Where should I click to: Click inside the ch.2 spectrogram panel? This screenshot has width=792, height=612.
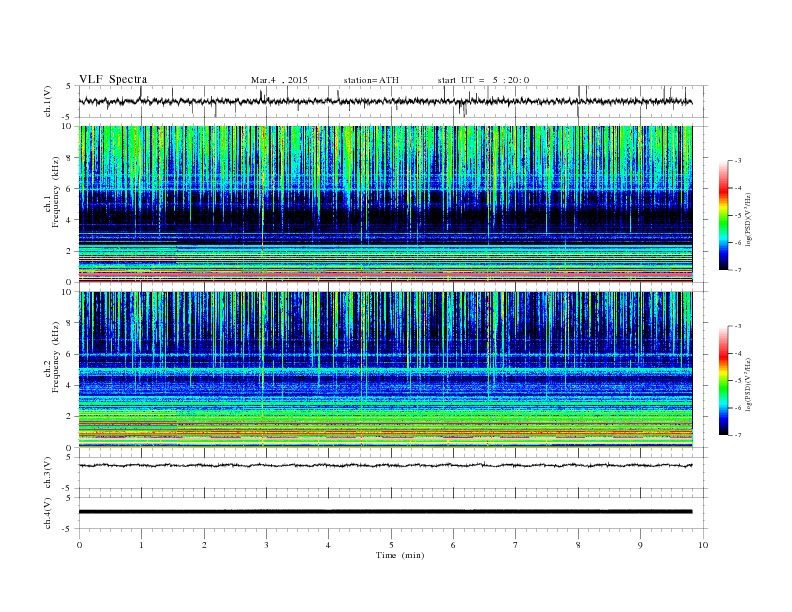click(x=385, y=370)
